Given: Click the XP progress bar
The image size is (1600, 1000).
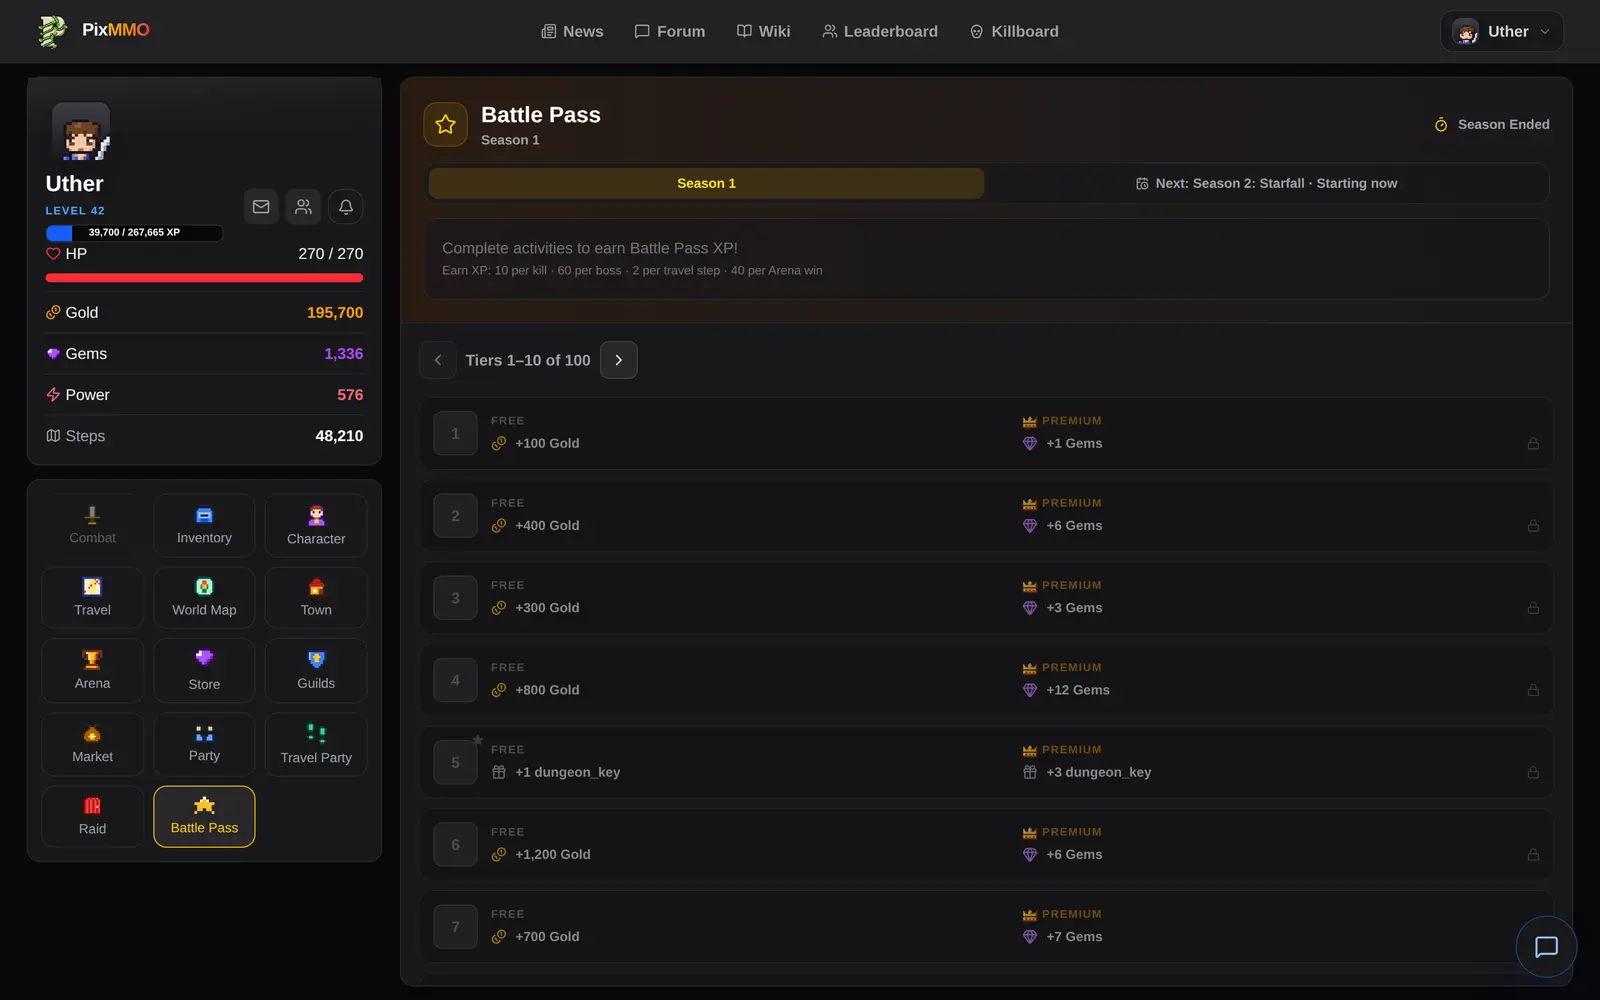Looking at the screenshot, I should tap(134, 232).
